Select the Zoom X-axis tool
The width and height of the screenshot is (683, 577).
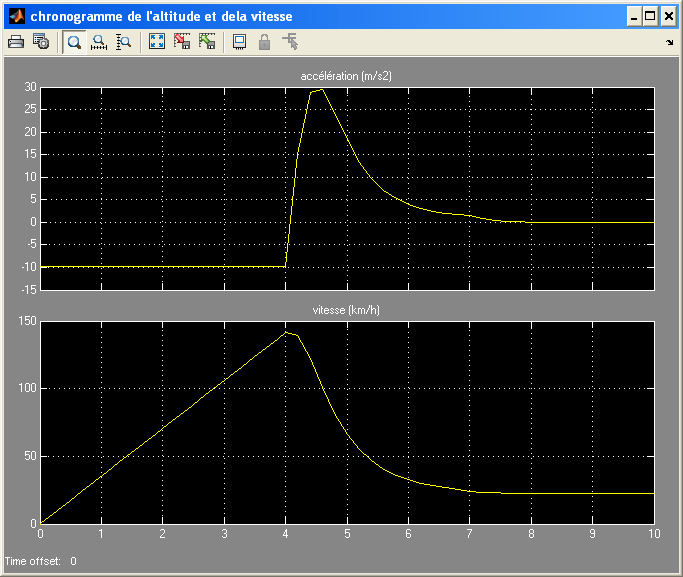coord(99,42)
